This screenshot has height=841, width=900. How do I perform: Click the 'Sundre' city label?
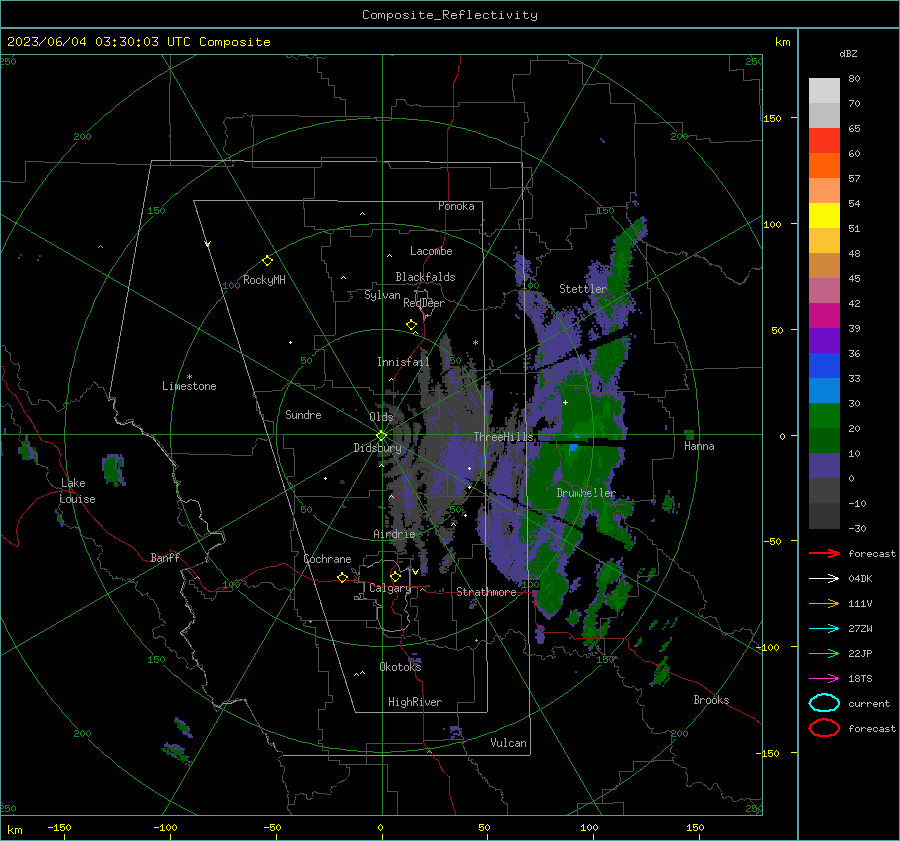click(303, 415)
